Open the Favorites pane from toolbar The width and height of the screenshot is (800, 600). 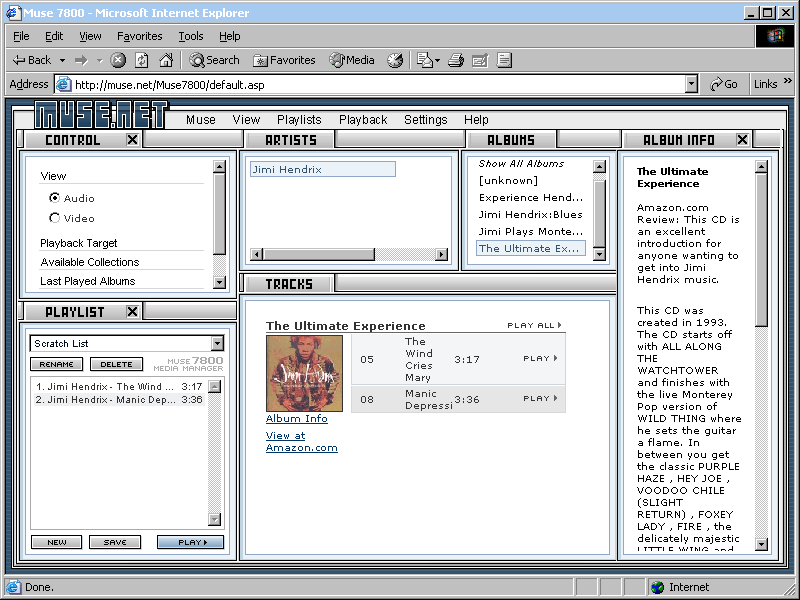[x=285, y=60]
